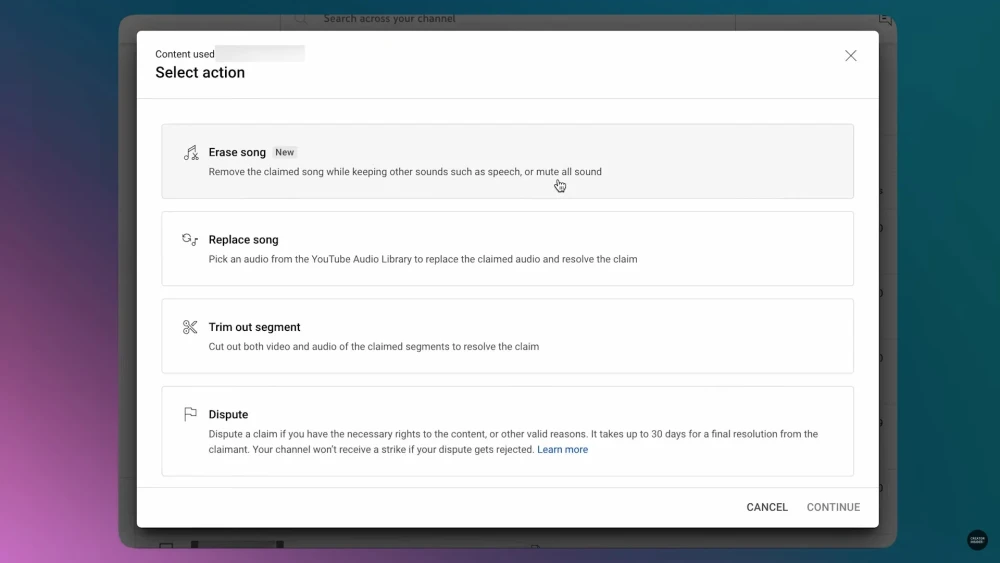The height and width of the screenshot is (563, 1000).
Task: Click the Erase song music note icon
Action: pos(190,153)
